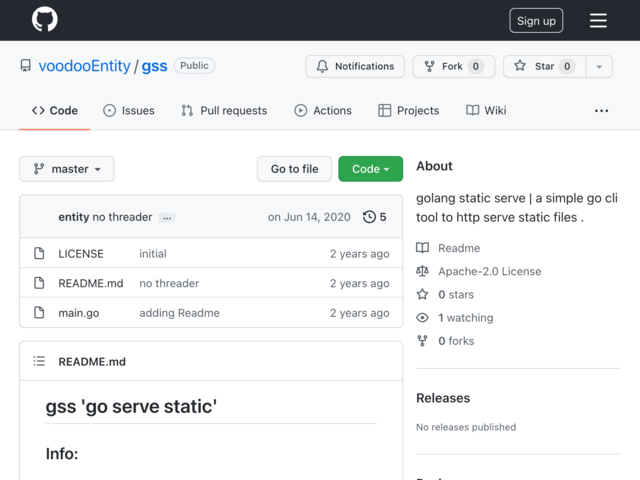Click the Sign up button
This screenshot has height=480, width=640.
click(x=536, y=20)
